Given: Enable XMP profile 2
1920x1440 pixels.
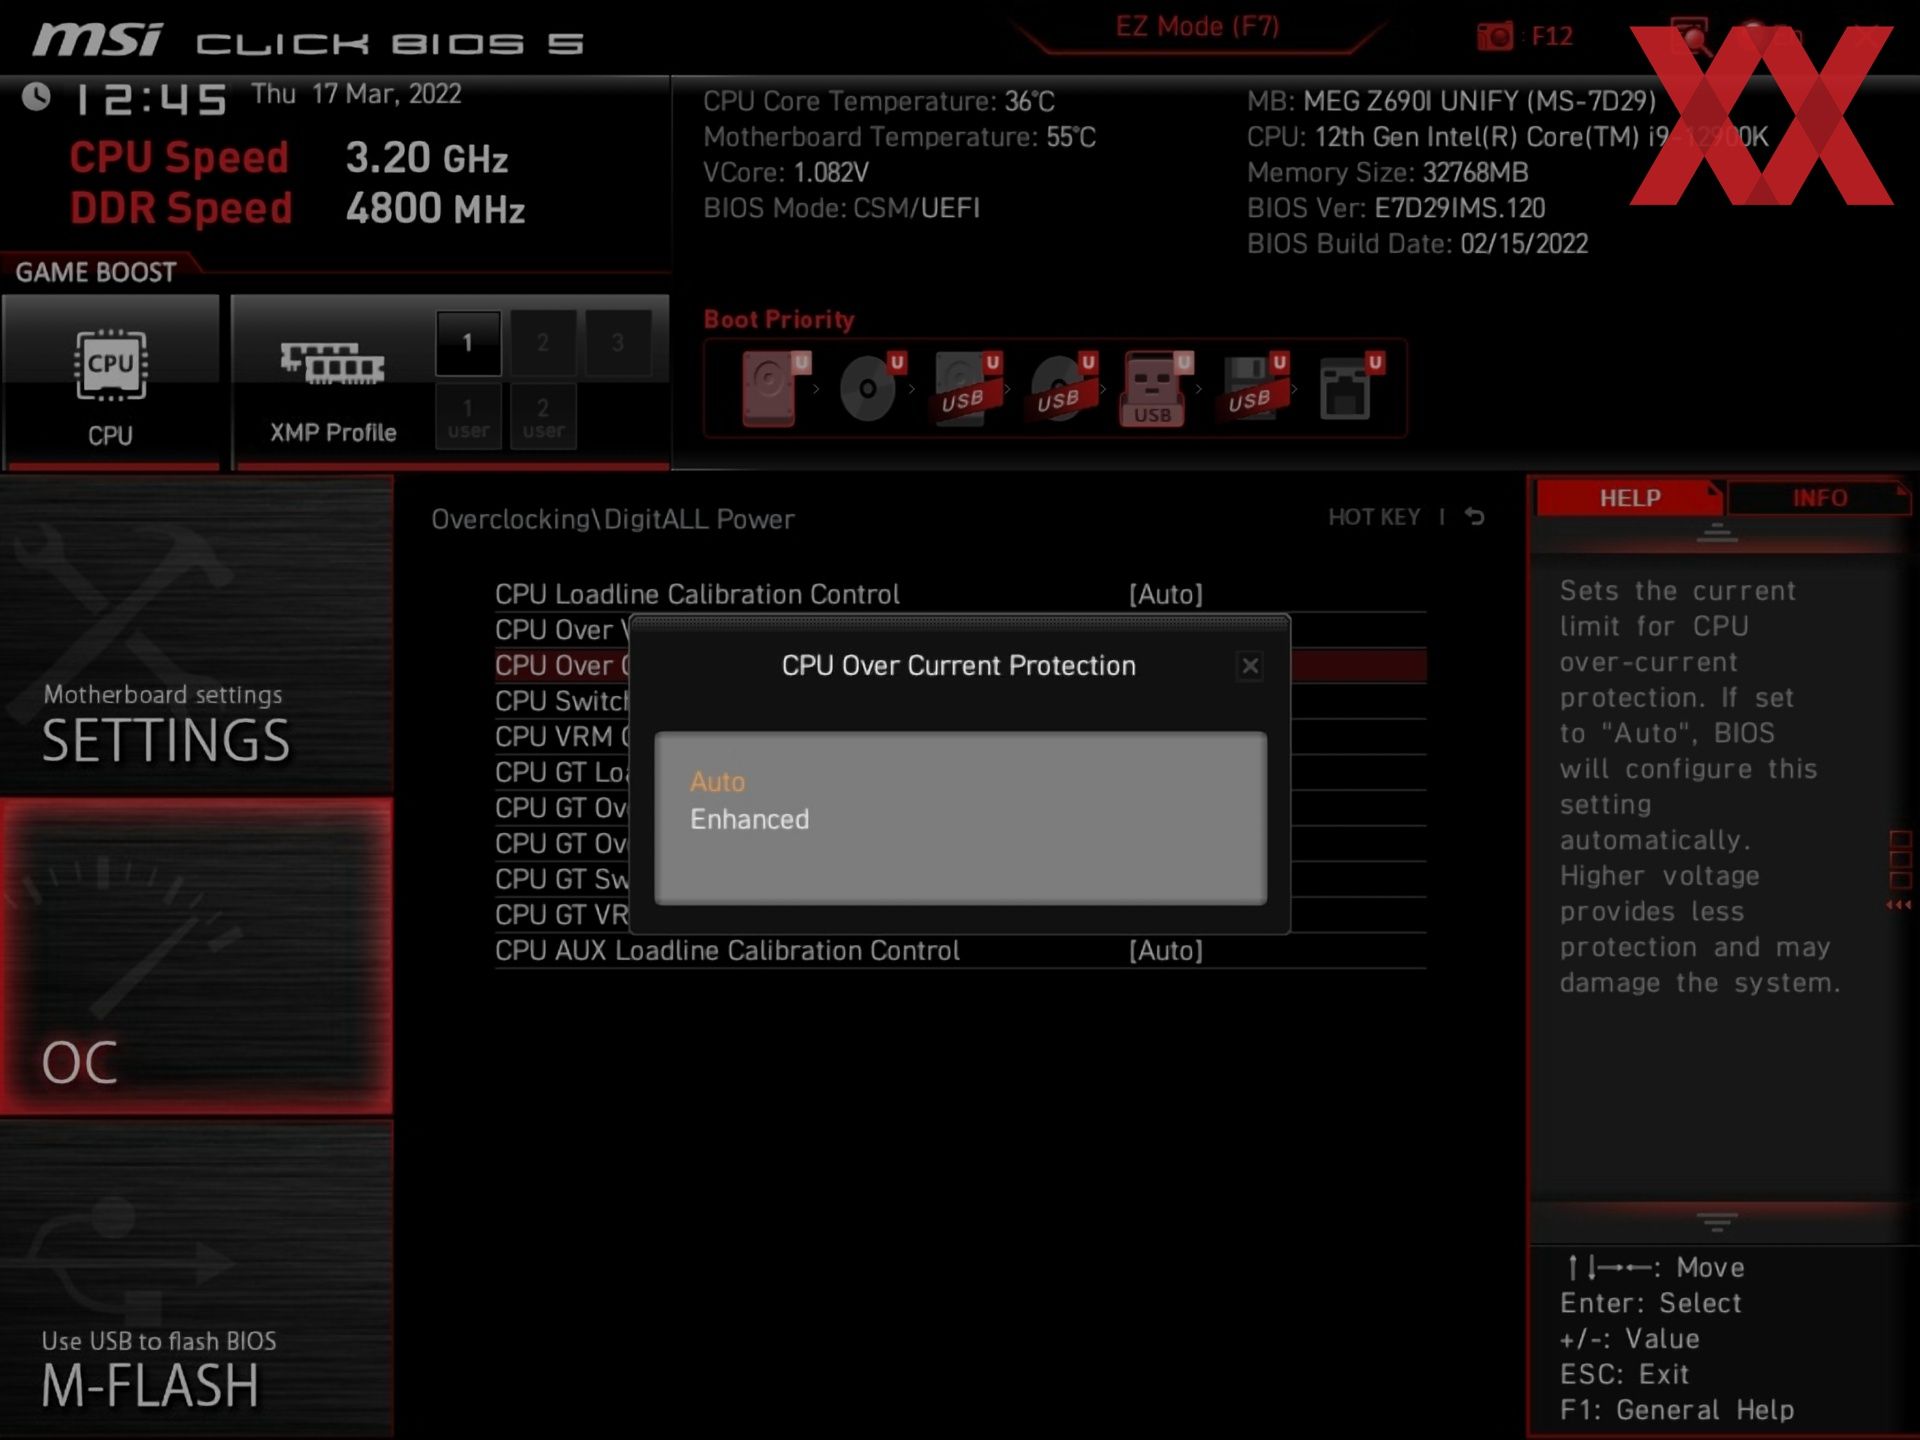Looking at the screenshot, I should (542, 343).
